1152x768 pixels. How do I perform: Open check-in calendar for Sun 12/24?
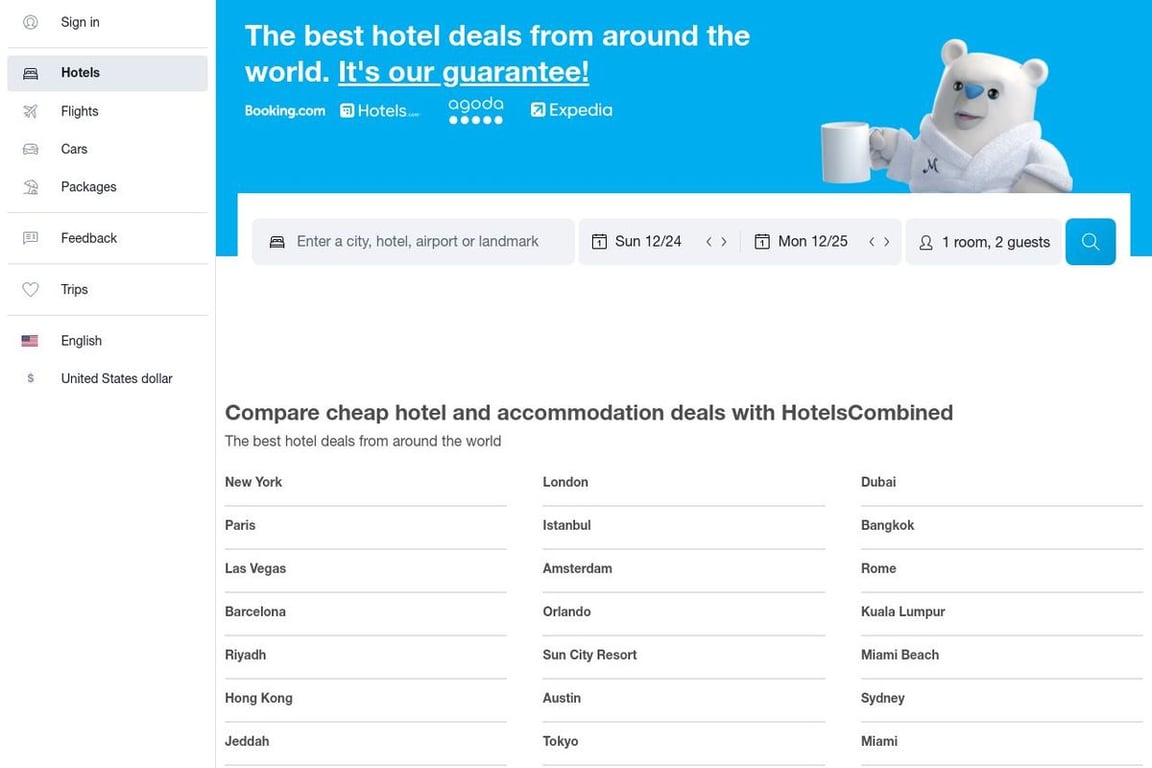(x=637, y=241)
